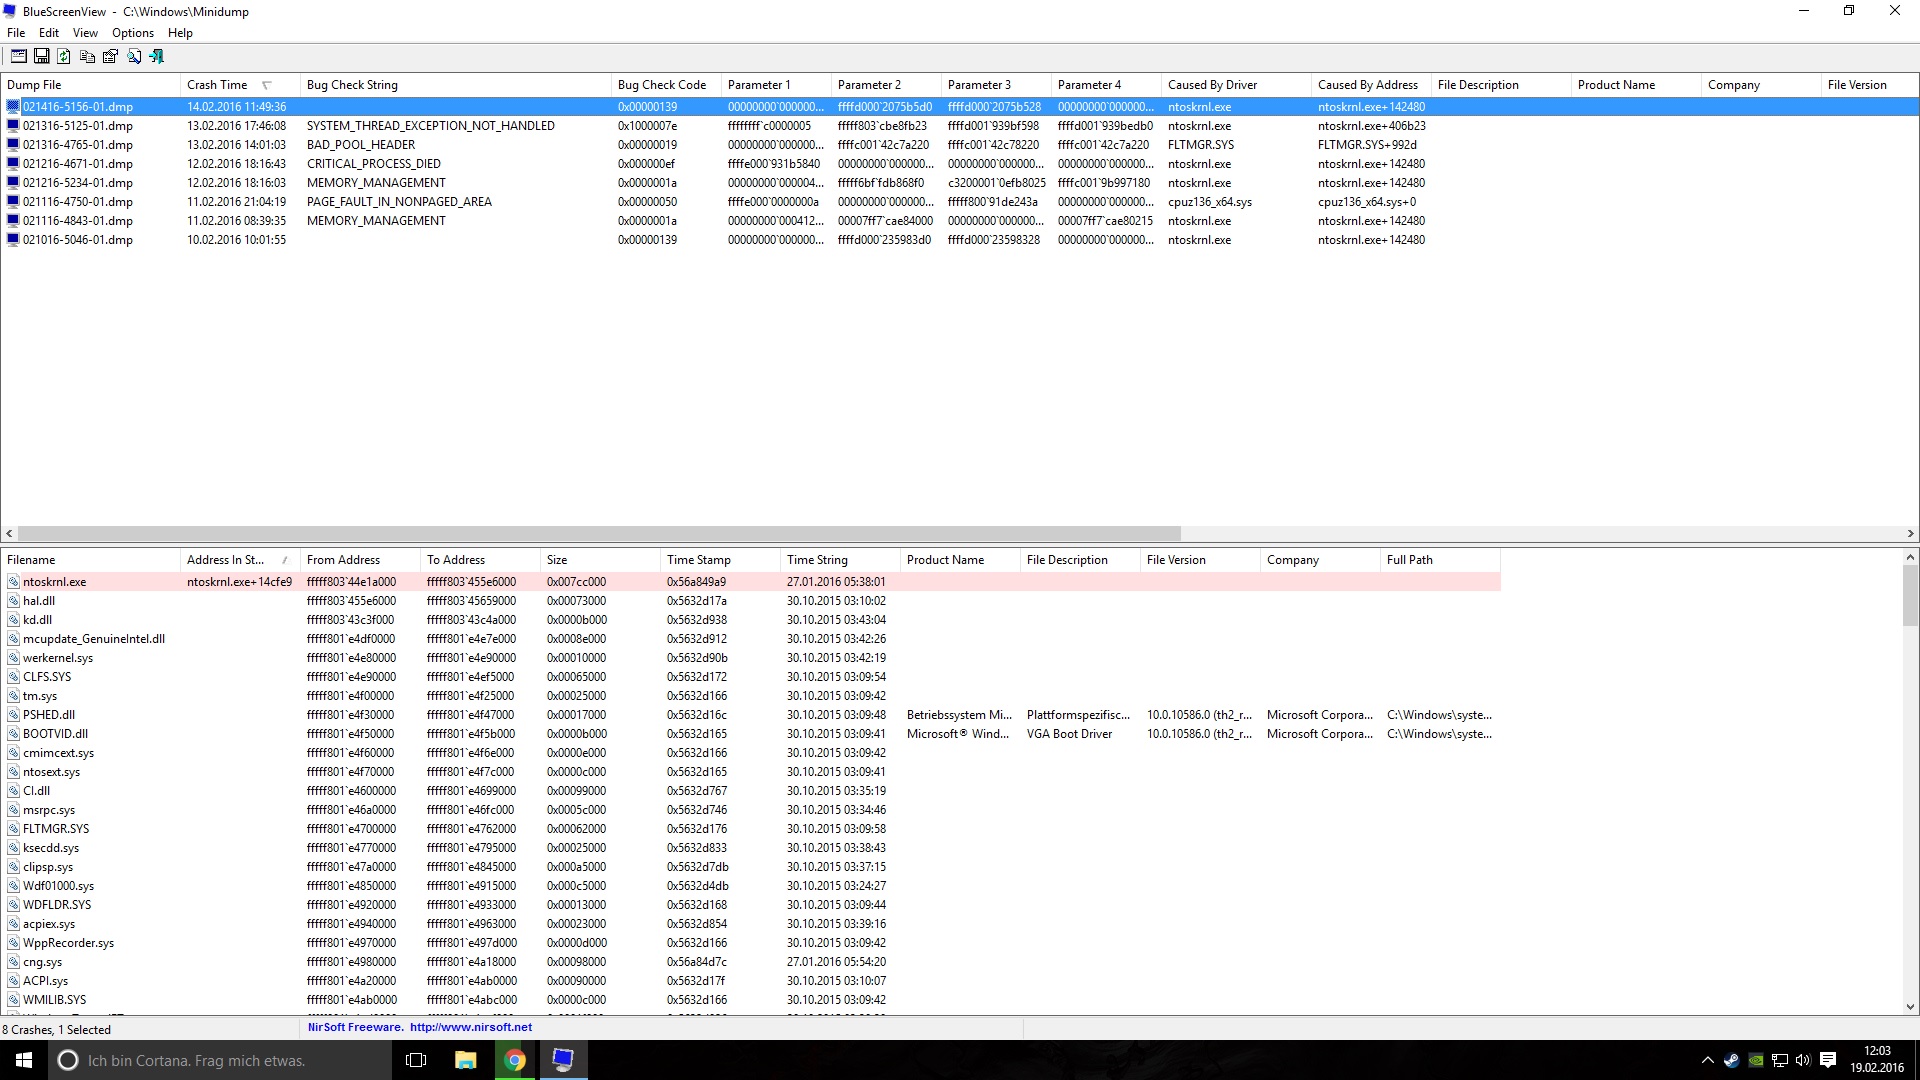Show hidden system tray icons chevron
Viewport: 1920px width, 1080px height.
1707,1060
